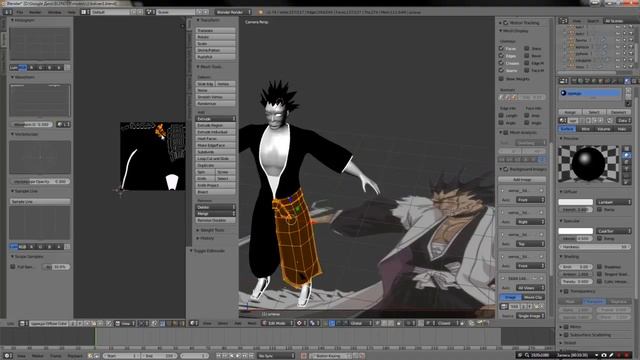Toggle the Seams overlay checkbox

(501, 71)
